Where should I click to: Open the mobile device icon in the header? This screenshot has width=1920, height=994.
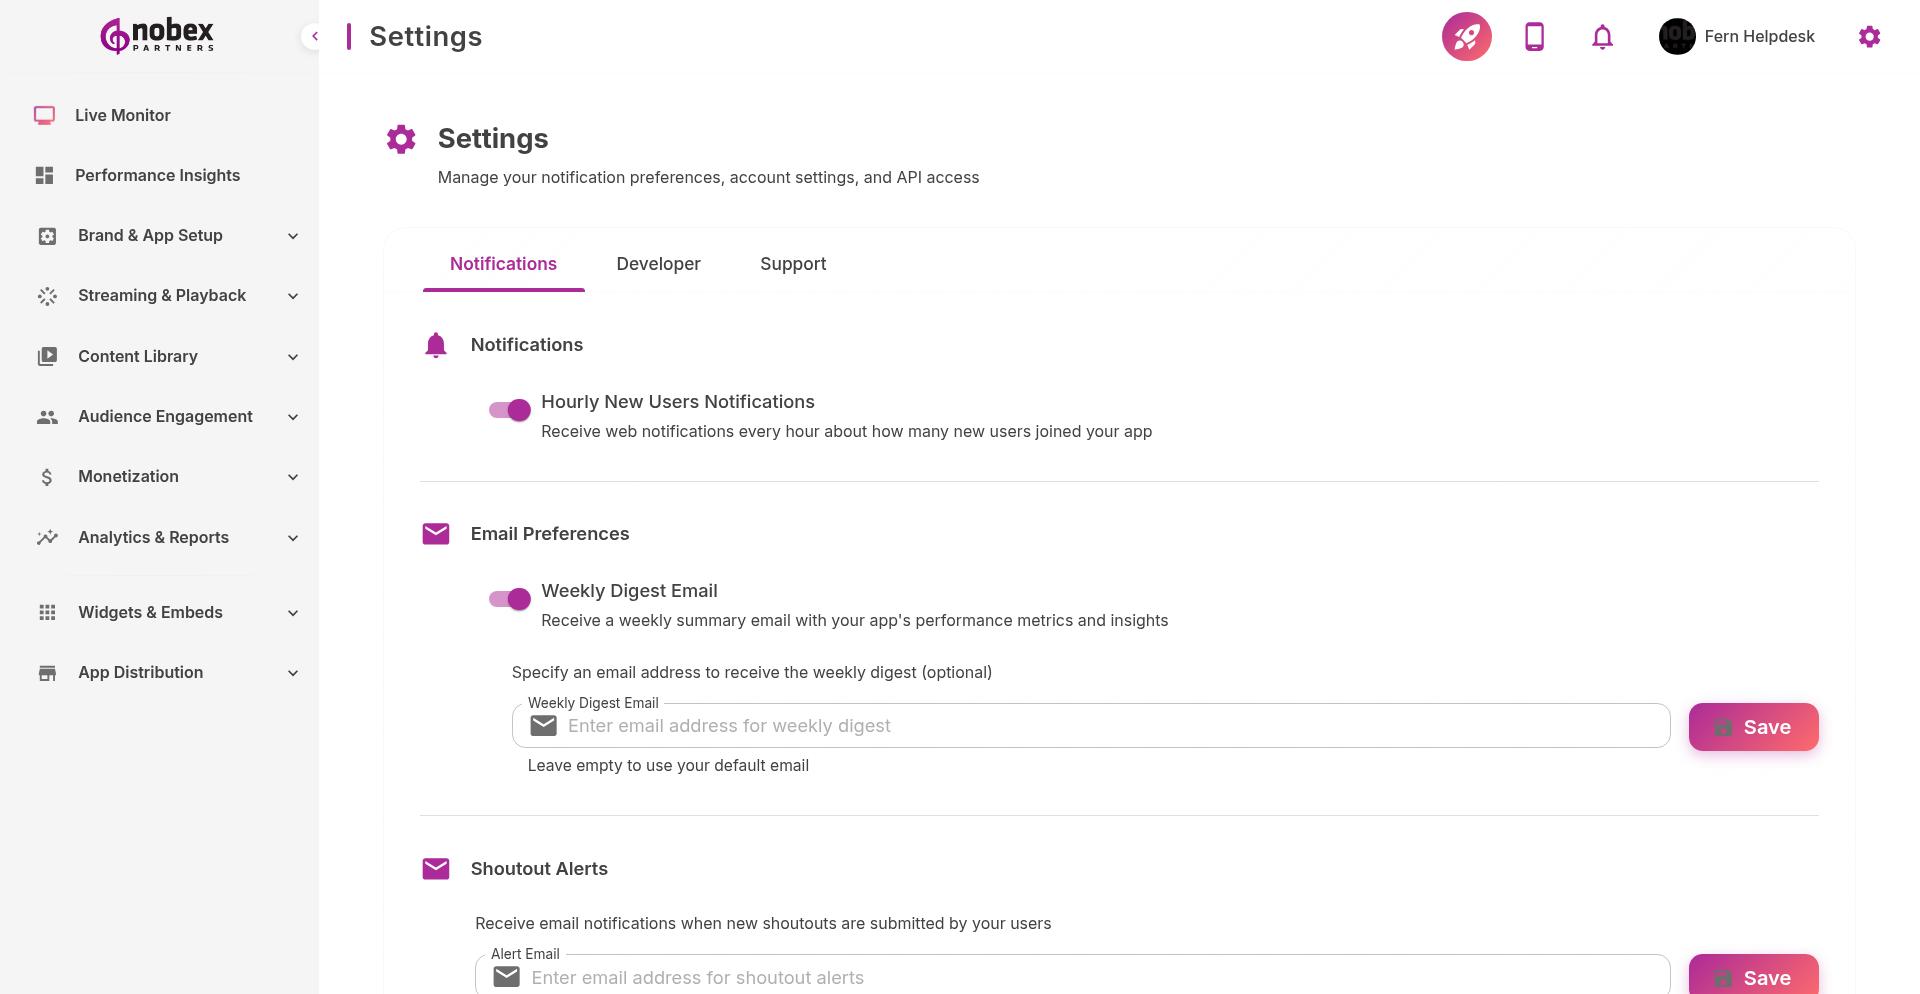(x=1534, y=36)
